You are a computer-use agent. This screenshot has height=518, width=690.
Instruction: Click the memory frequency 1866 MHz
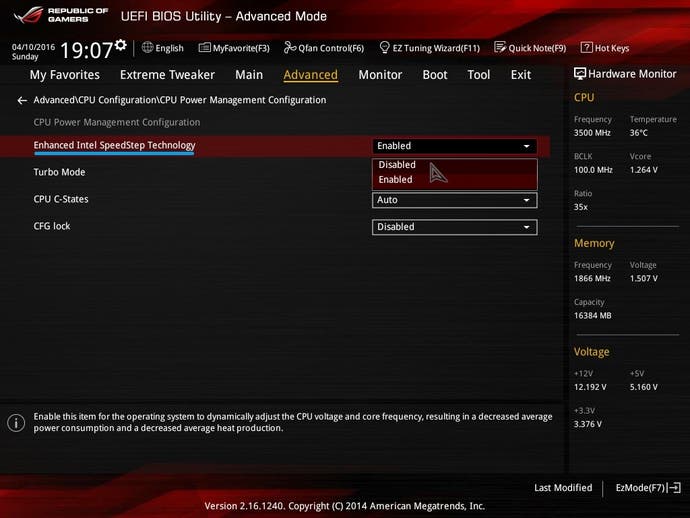click(x=592, y=279)
